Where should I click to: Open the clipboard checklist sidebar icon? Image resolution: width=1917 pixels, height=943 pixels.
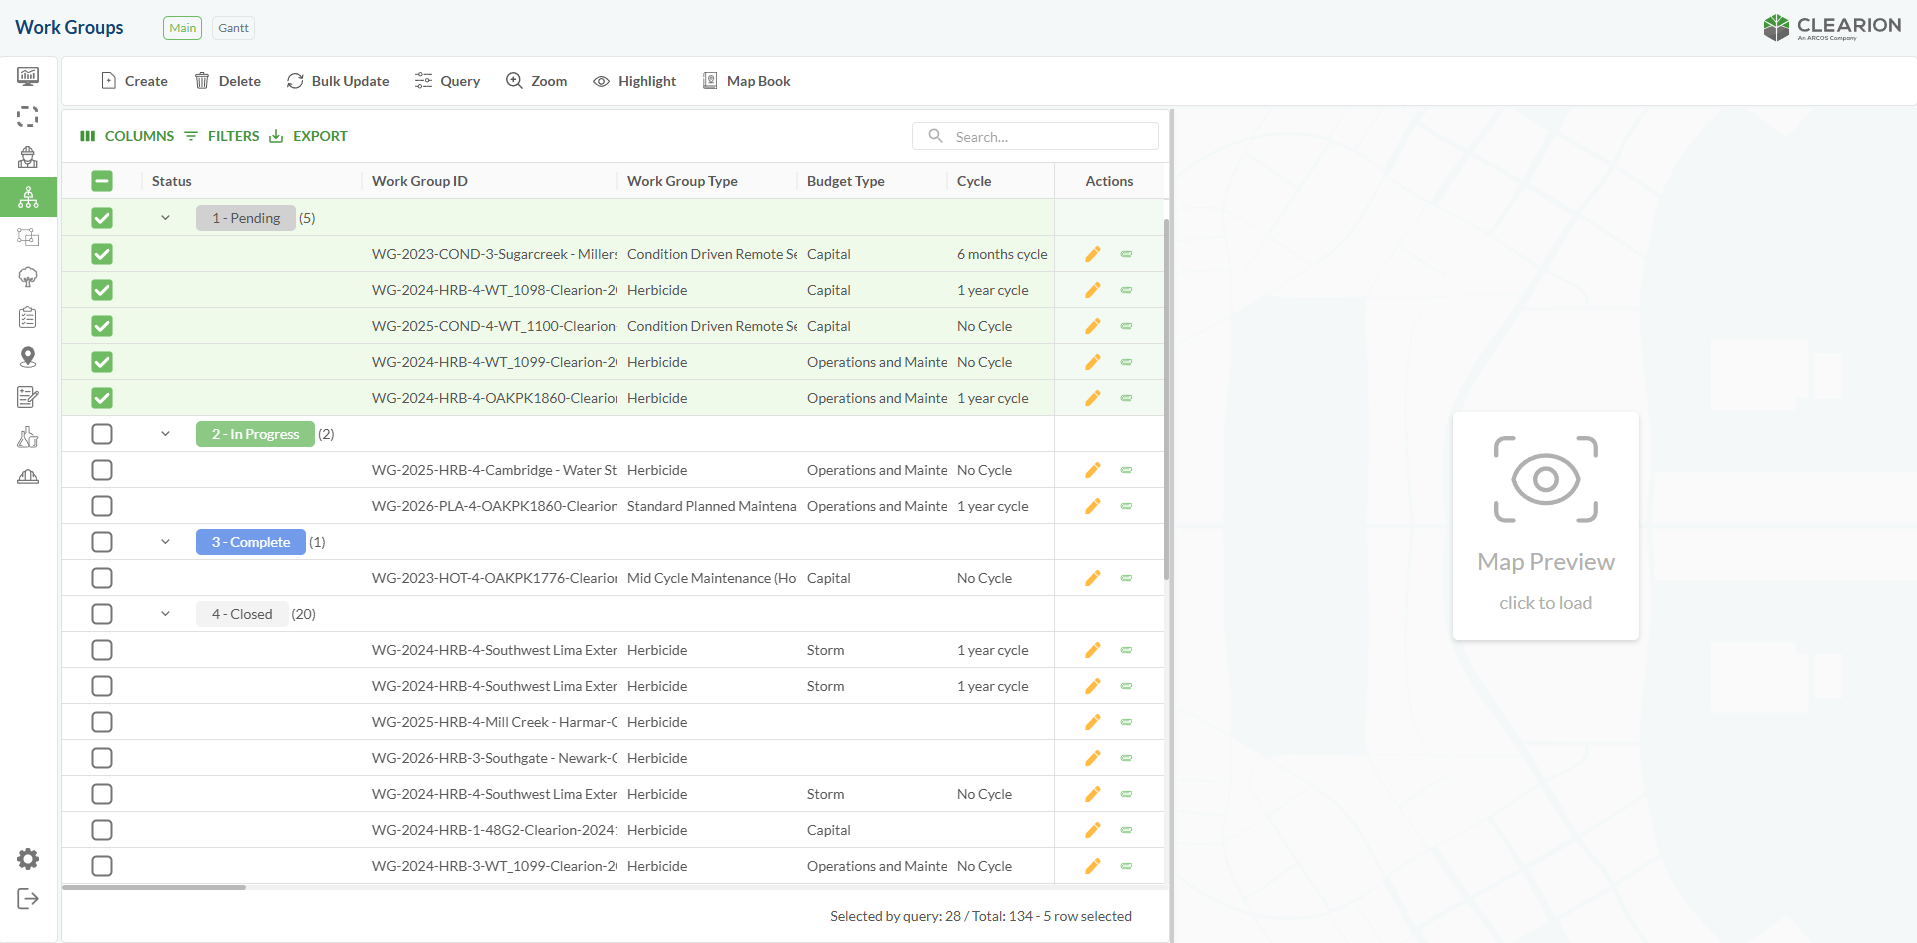(x=28, y=317)
